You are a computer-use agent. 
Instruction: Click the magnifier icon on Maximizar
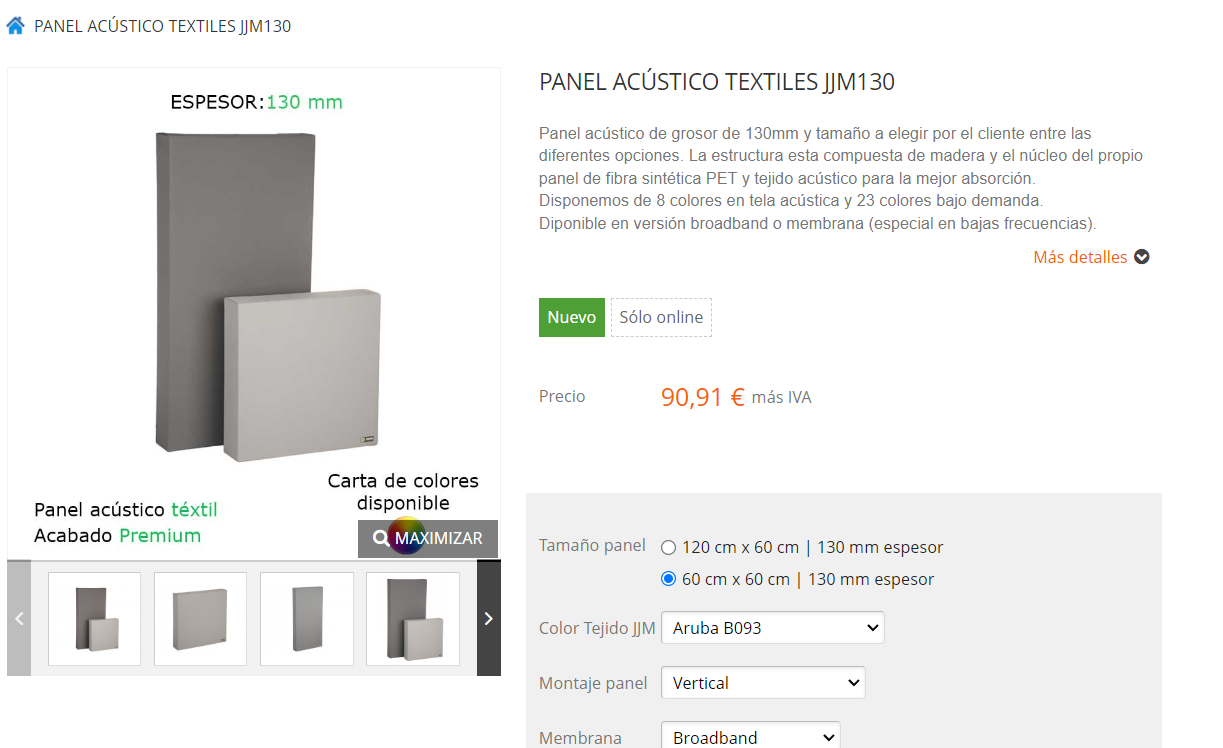380,538
